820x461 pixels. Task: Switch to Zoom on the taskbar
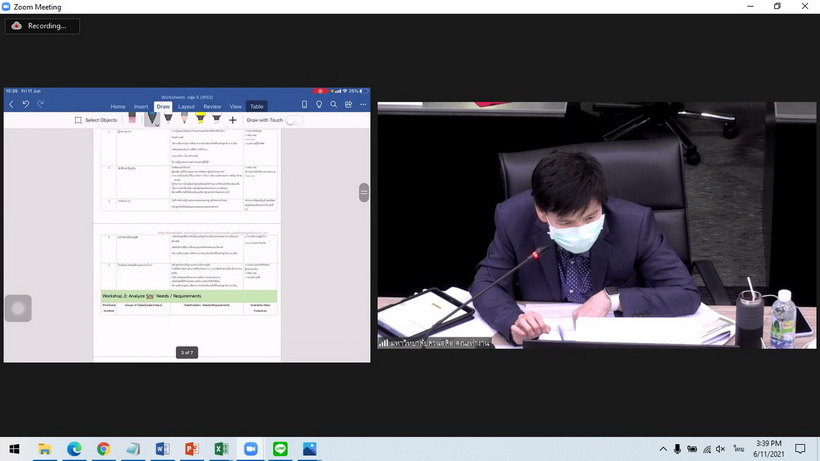pos(250,449)
